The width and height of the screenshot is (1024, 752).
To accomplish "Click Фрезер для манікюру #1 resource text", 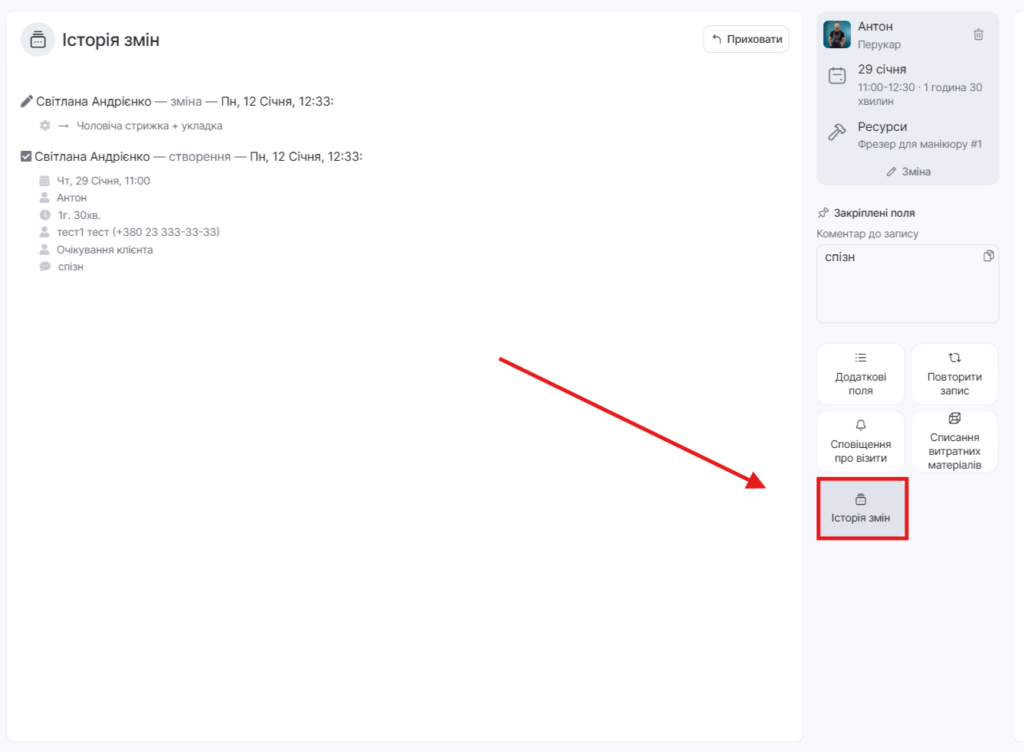I will [920, 144].
